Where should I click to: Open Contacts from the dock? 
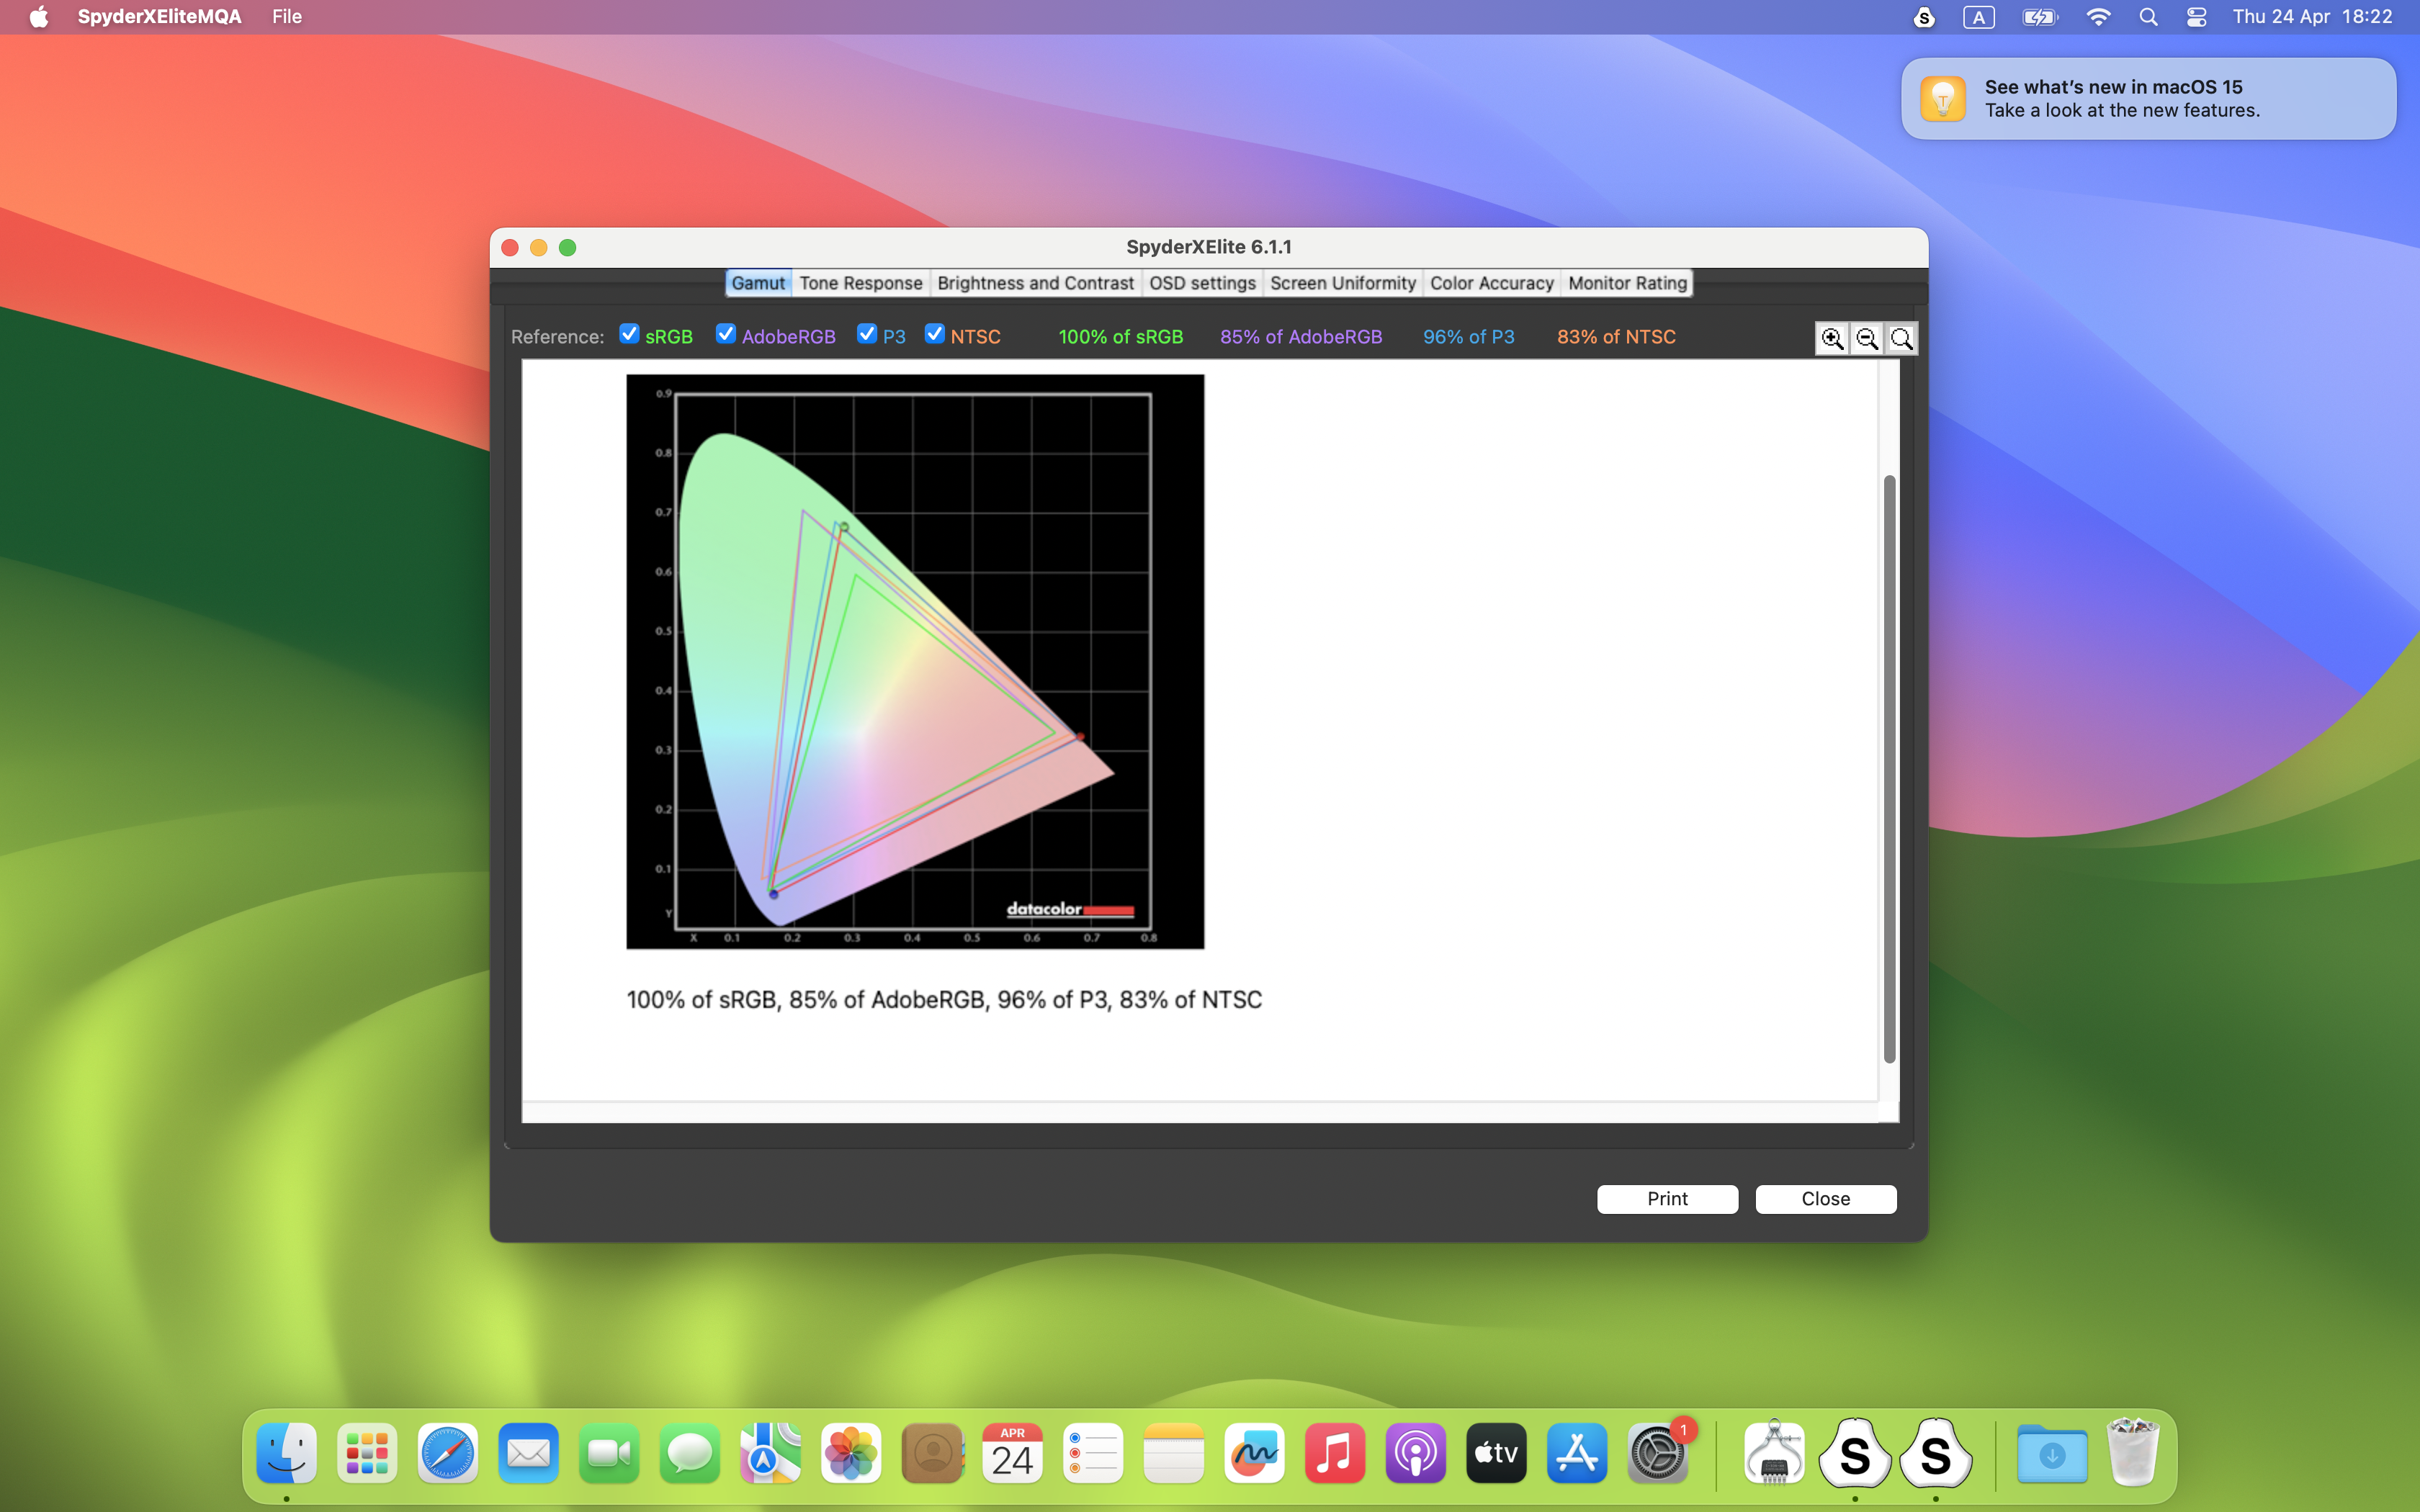[932, 1453]
